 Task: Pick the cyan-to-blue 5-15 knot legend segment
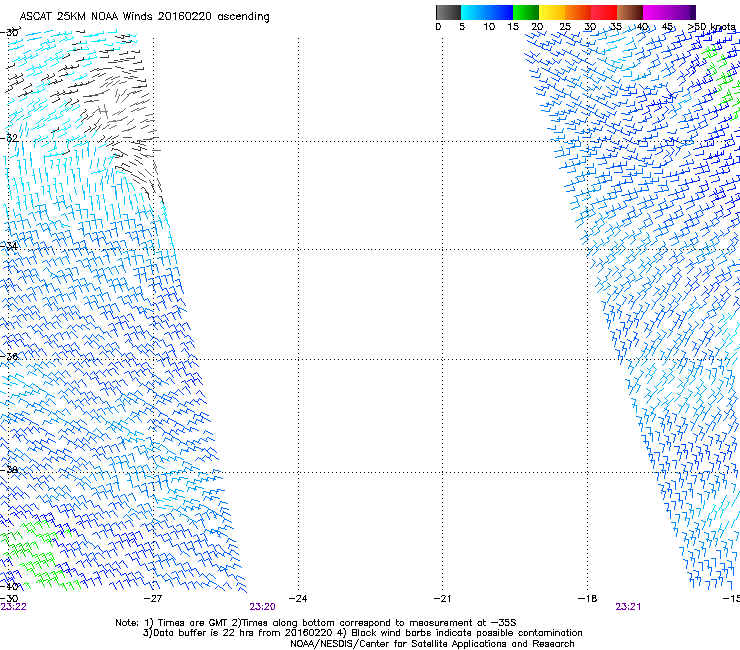[487, 12]
